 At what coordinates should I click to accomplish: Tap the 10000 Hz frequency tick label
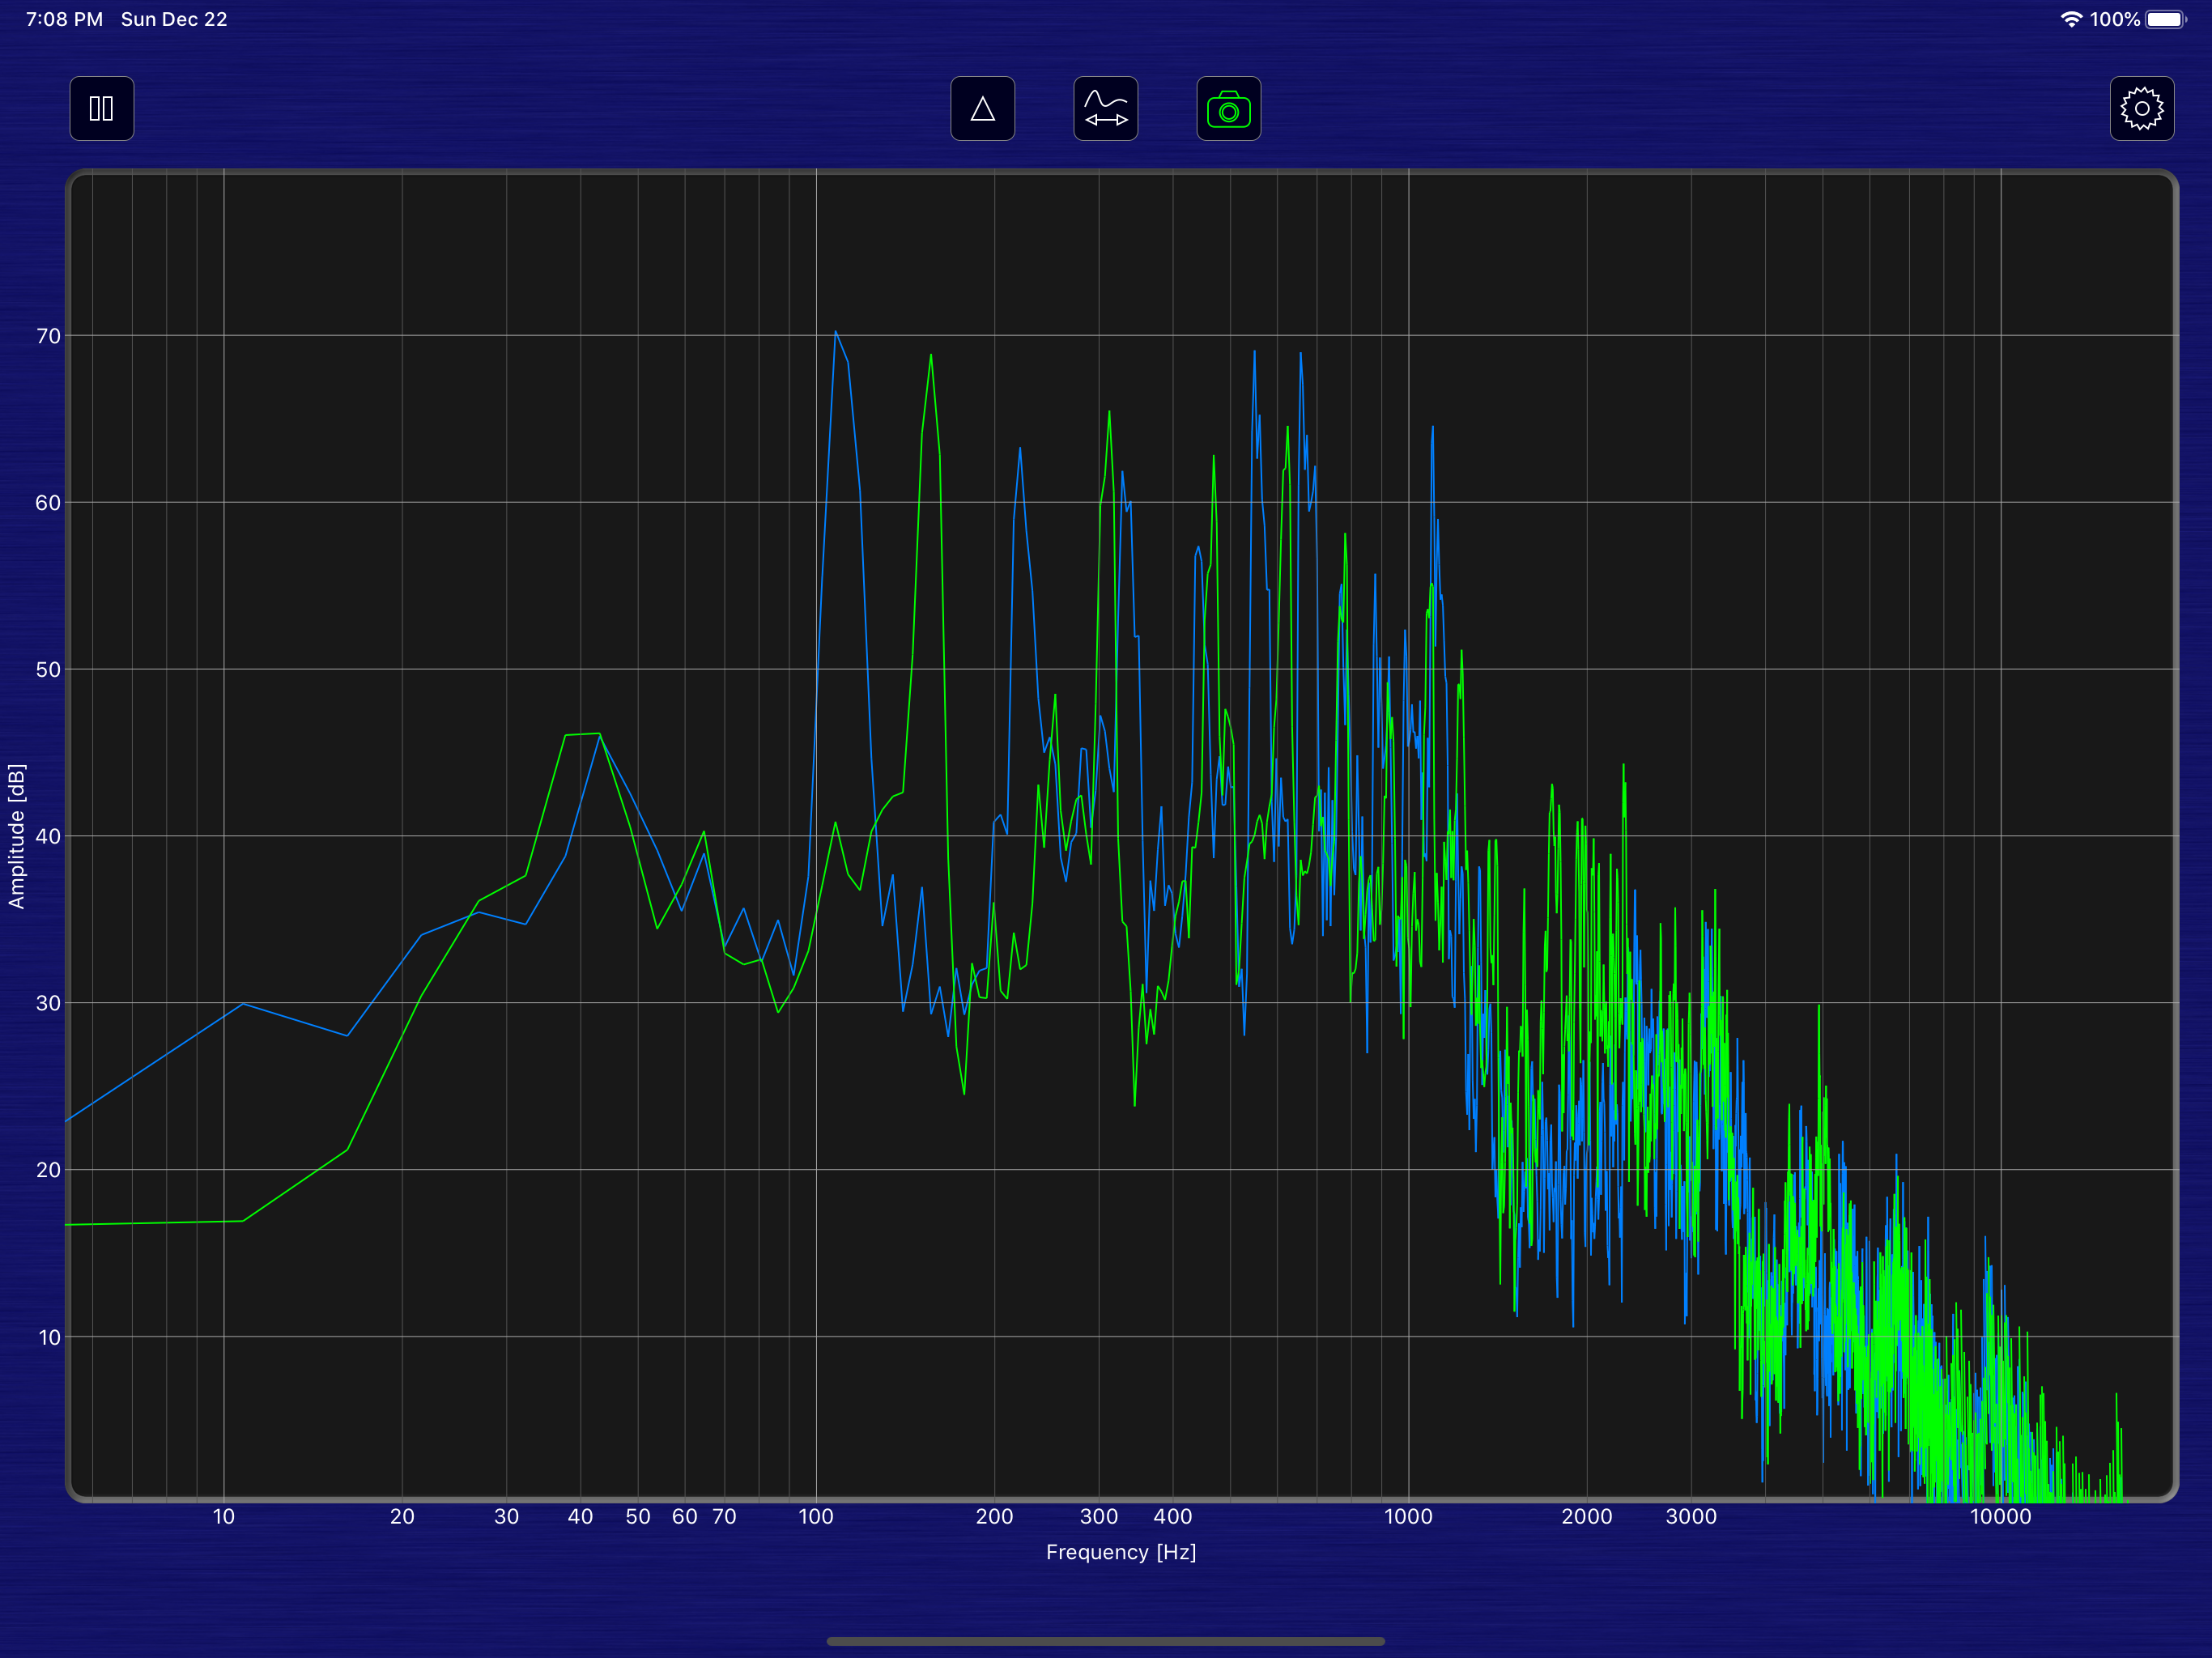(x=2000, y=1516)
